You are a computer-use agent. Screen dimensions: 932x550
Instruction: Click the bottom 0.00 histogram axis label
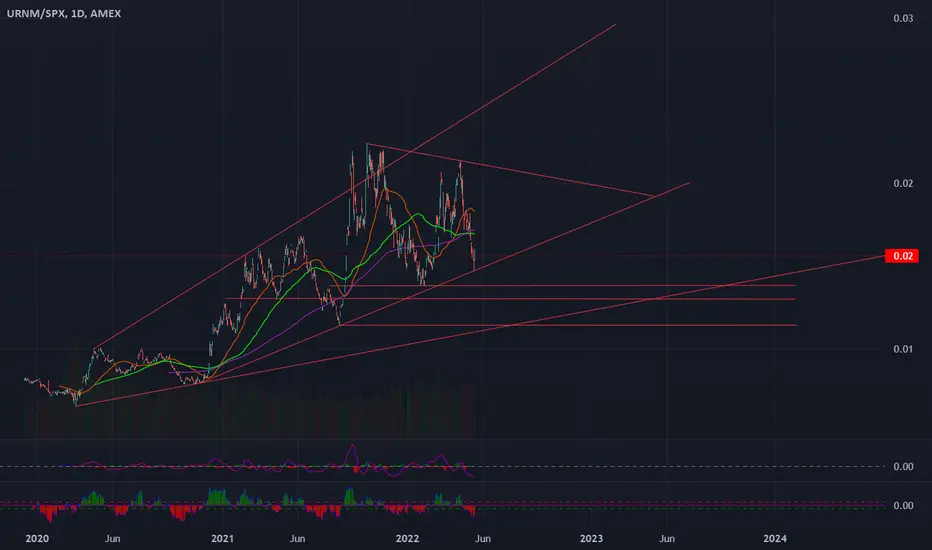(903, 505)
